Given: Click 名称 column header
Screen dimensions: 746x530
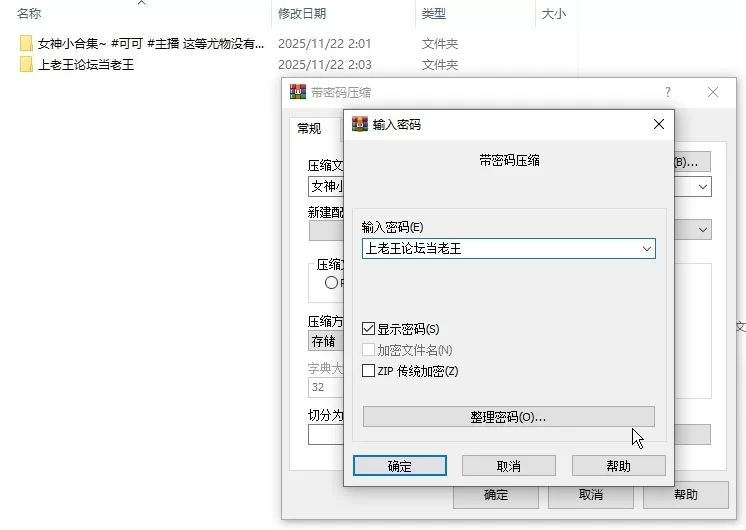Looking at the screenshot, I should coord(29,13).
